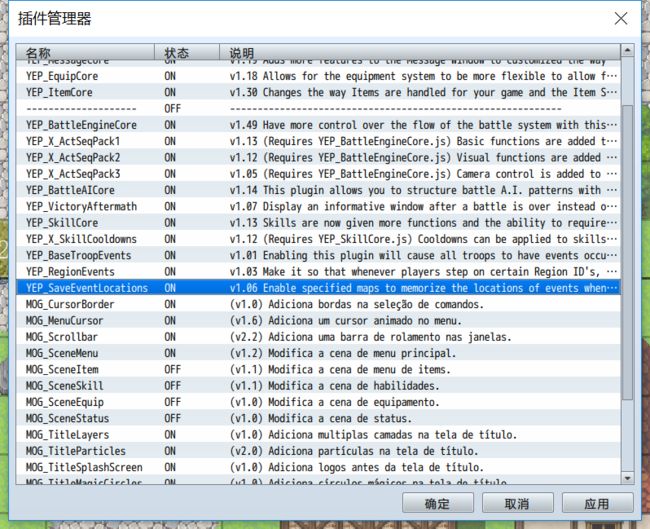
Task: Click OFF status of MOG_SceneItem
Action: point(172,369)
